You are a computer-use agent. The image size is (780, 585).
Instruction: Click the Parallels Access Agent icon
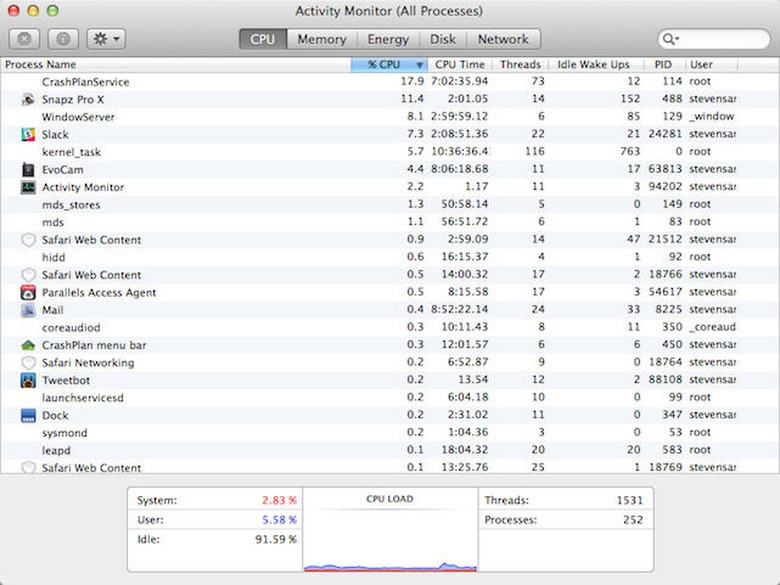28,292
